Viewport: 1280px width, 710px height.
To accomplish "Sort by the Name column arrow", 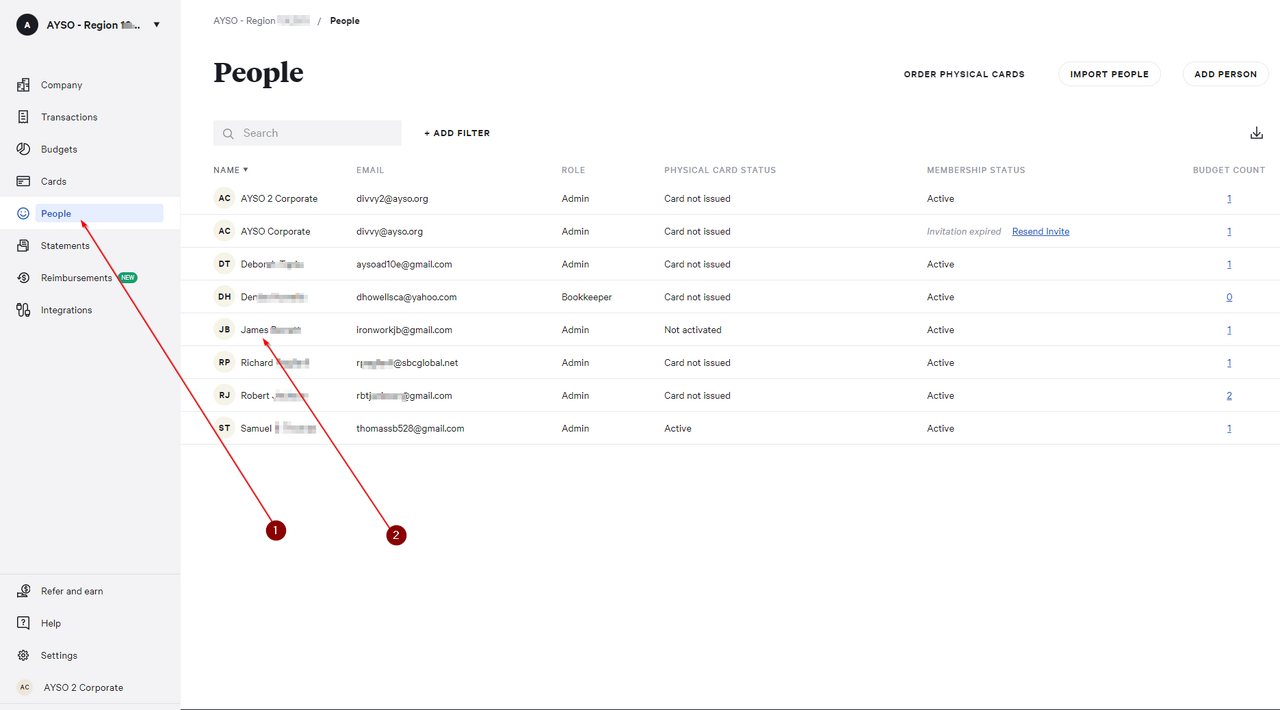I will 246,170.
